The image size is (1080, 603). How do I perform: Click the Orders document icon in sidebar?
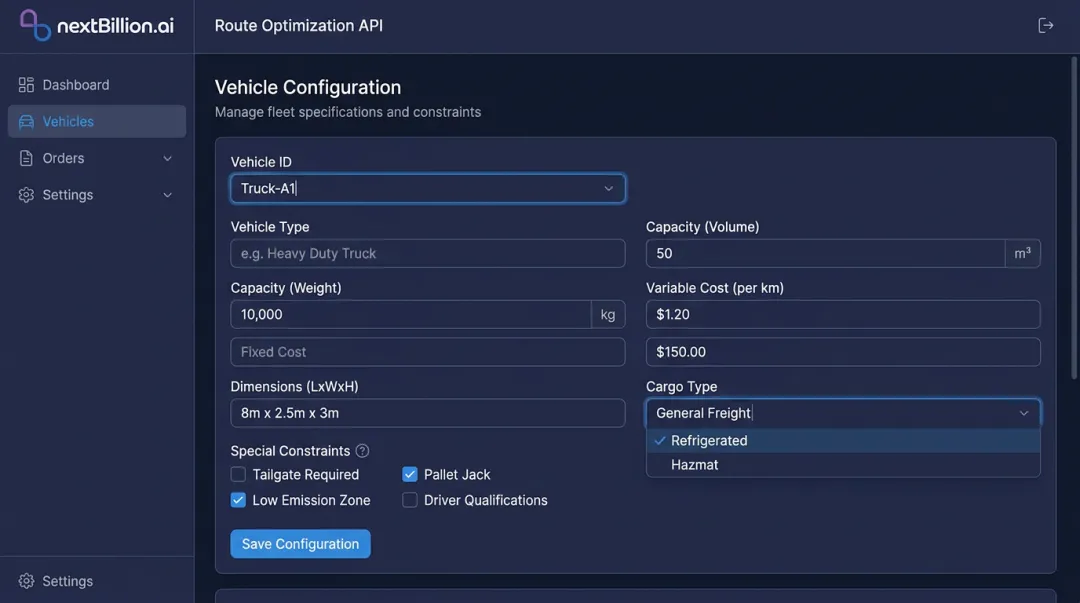pyautogui.click(x=26, y=158)
